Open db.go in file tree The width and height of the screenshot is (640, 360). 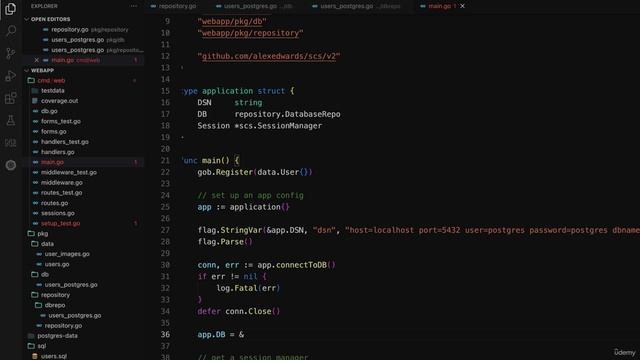(49, 111)
